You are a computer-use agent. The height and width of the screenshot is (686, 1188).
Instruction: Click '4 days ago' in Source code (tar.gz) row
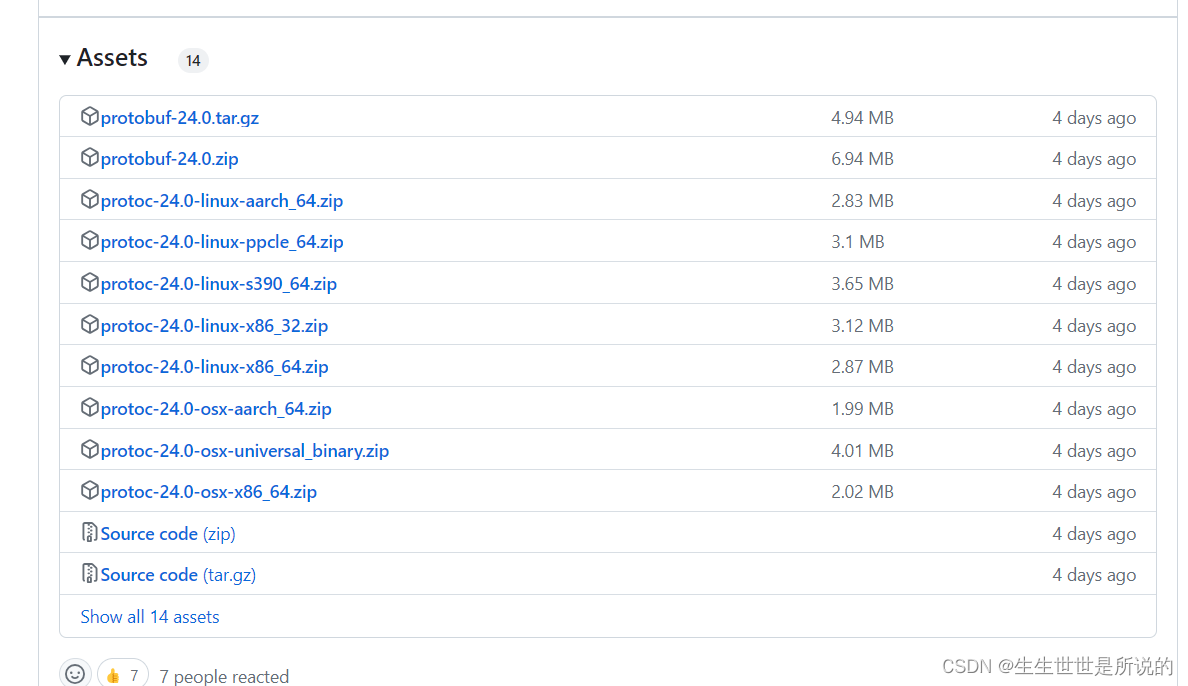coord(1094,575)
